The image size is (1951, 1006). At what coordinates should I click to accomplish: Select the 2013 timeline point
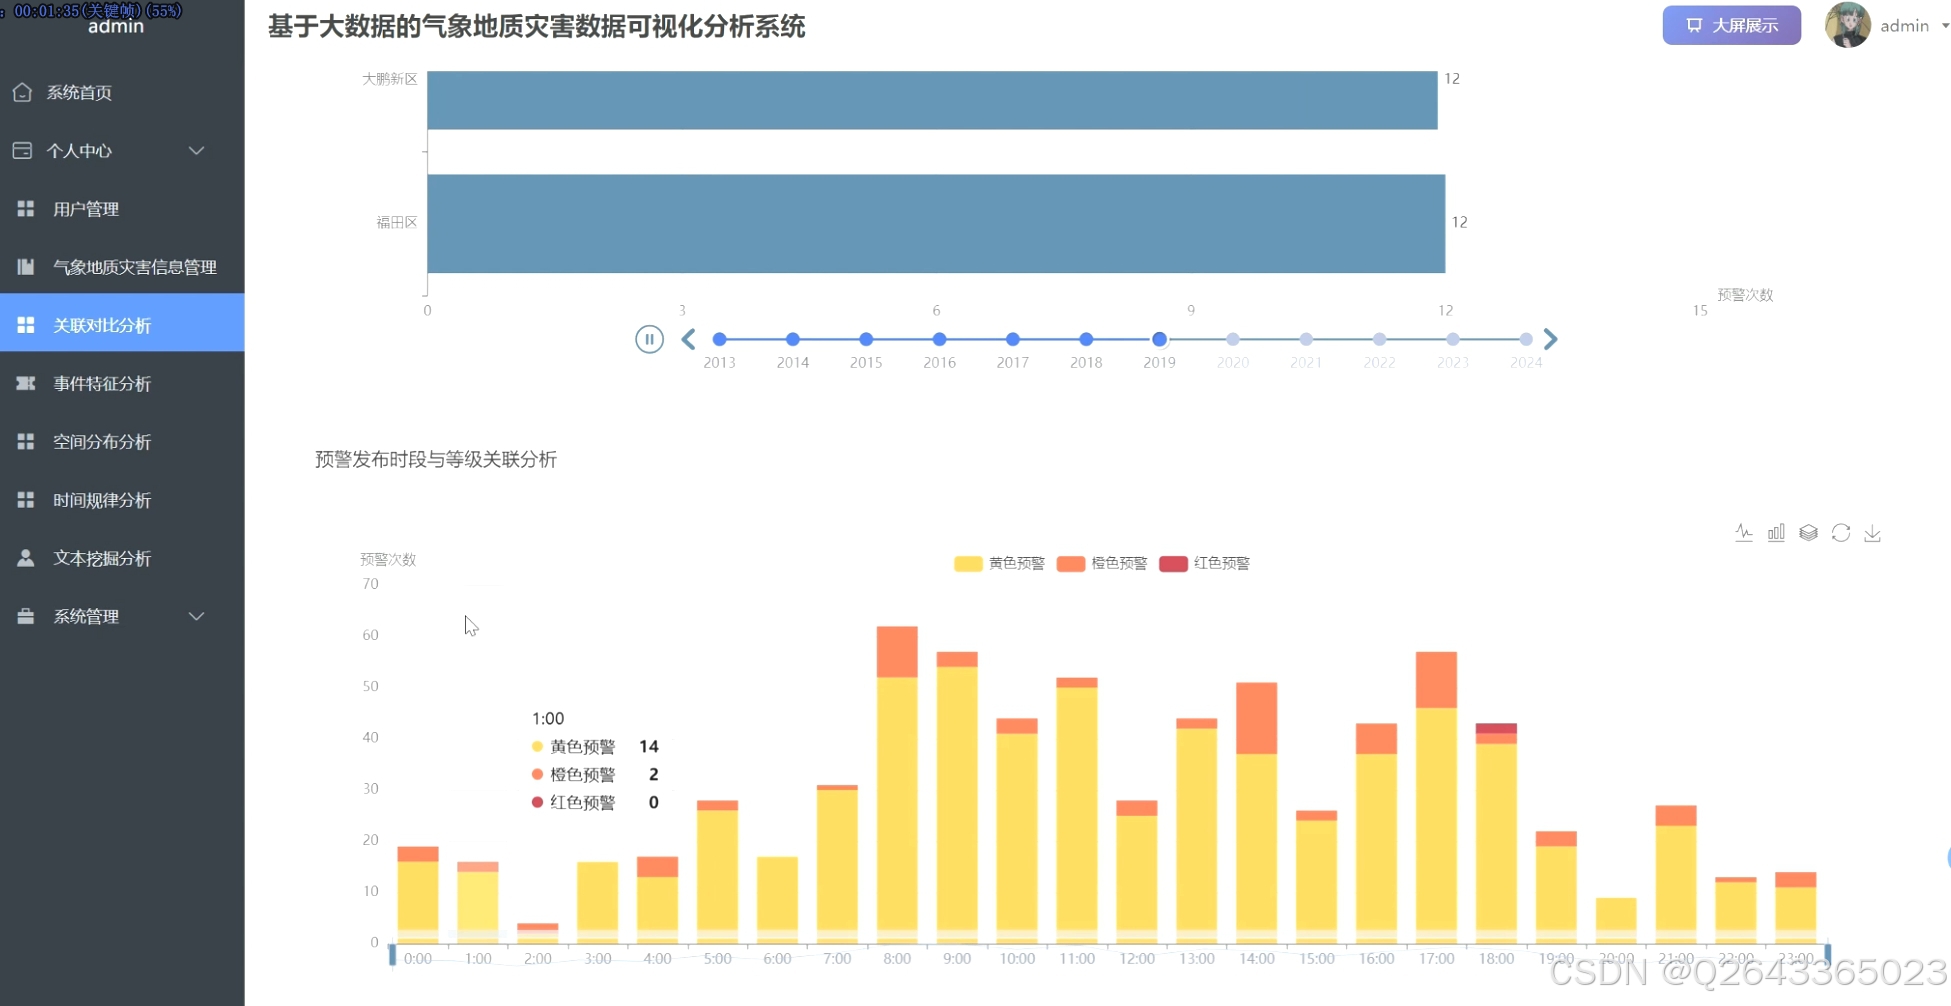(x=719, y=339)
